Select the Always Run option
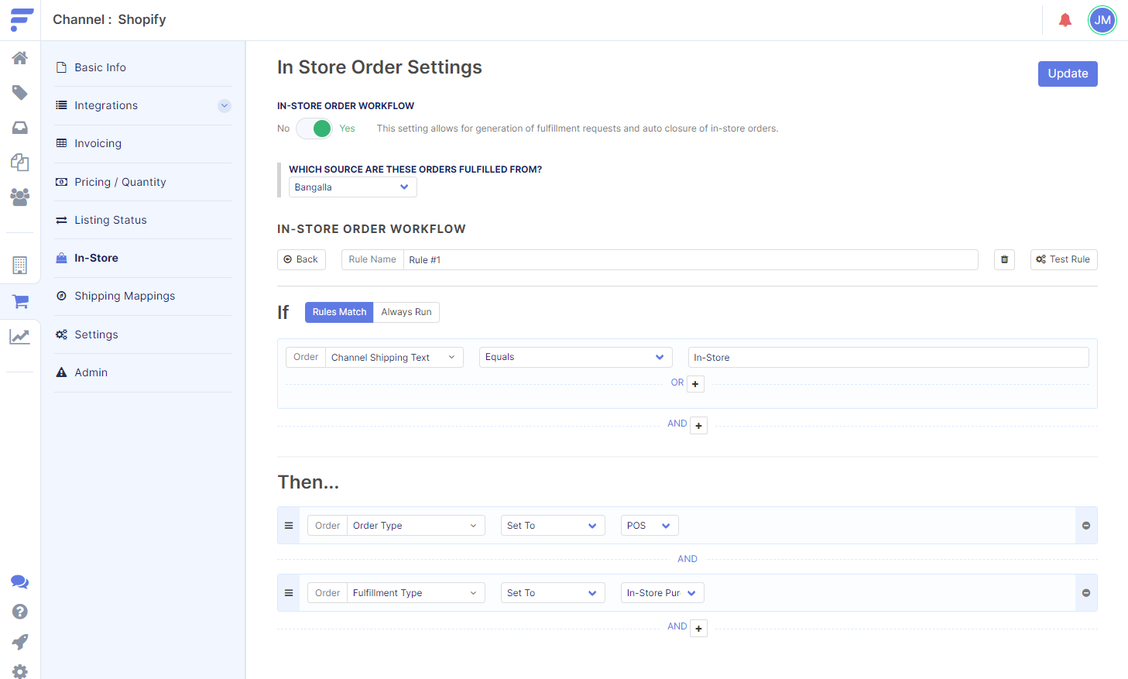This screenshot has width=1128, height=679. tap(406, 312)
